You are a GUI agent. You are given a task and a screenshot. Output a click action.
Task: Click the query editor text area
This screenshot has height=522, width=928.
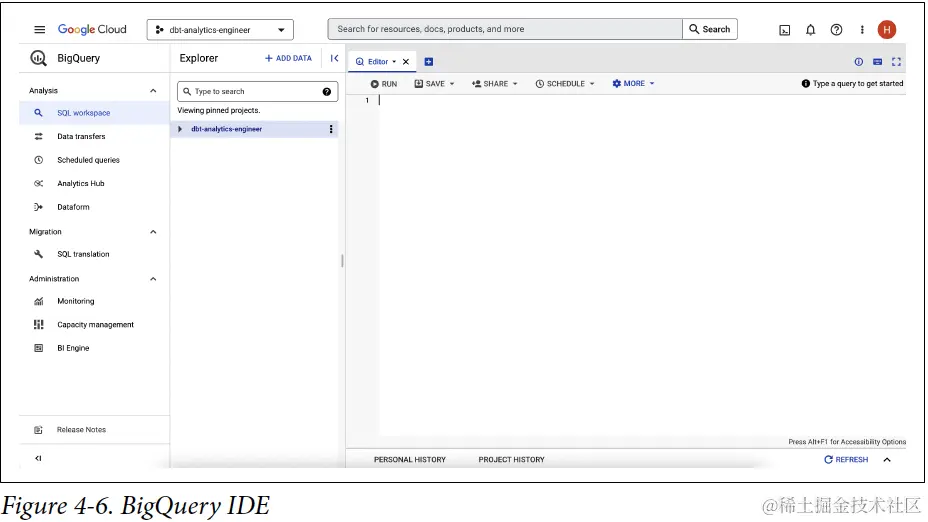642,266
